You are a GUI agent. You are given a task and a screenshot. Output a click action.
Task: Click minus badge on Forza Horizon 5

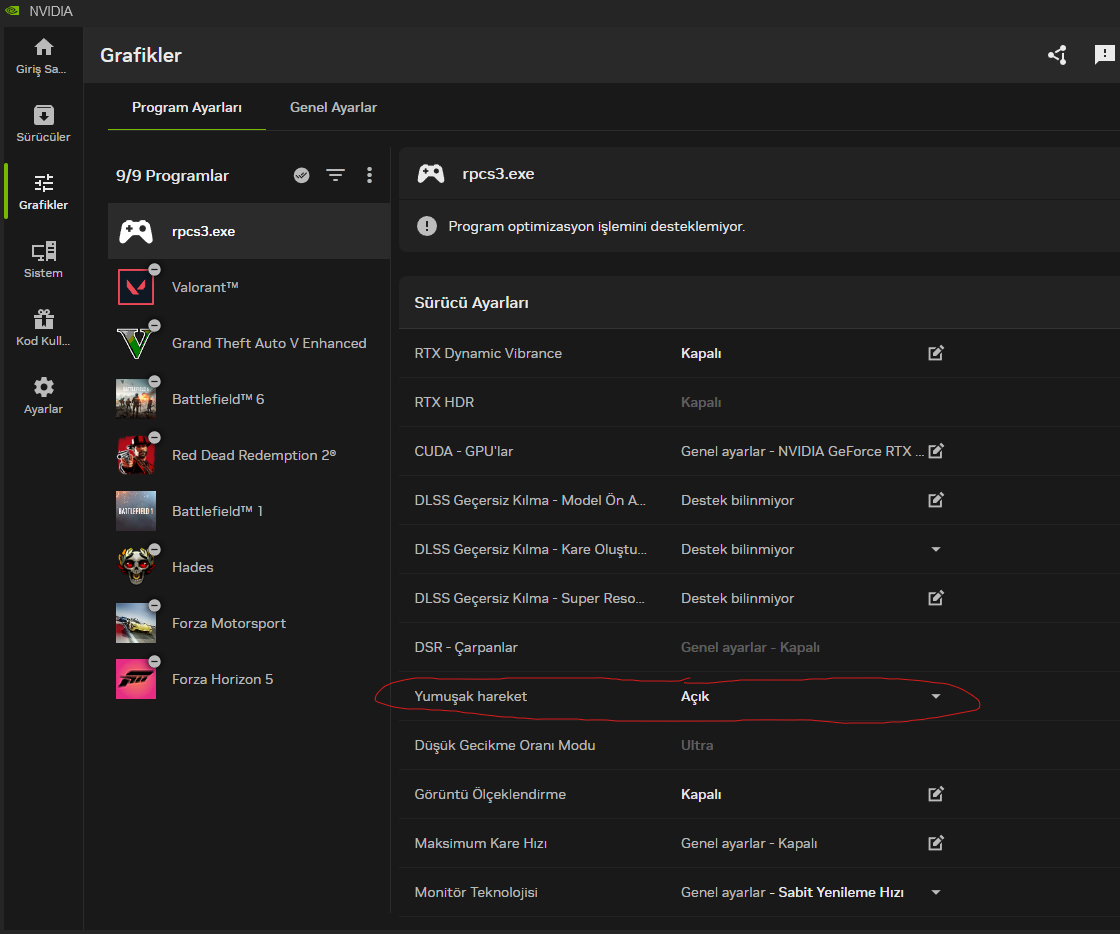point(154,662)
